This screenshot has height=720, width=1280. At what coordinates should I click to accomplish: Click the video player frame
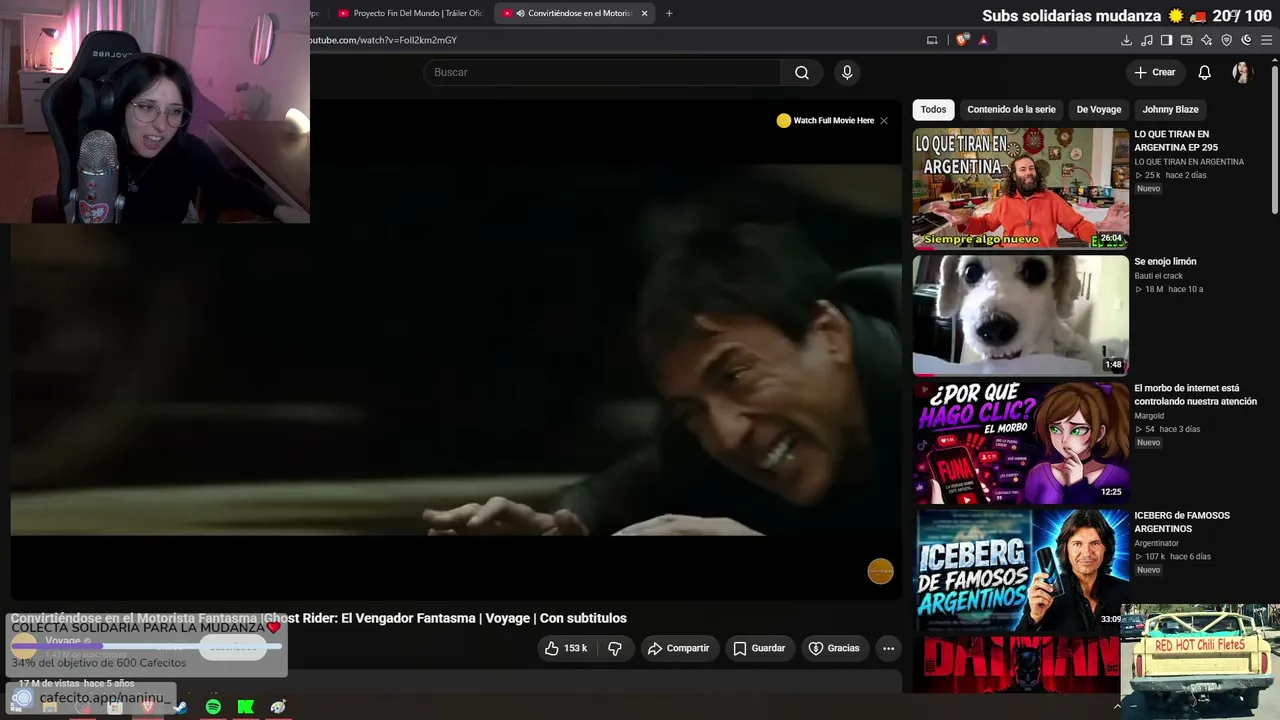coord(456,350)
